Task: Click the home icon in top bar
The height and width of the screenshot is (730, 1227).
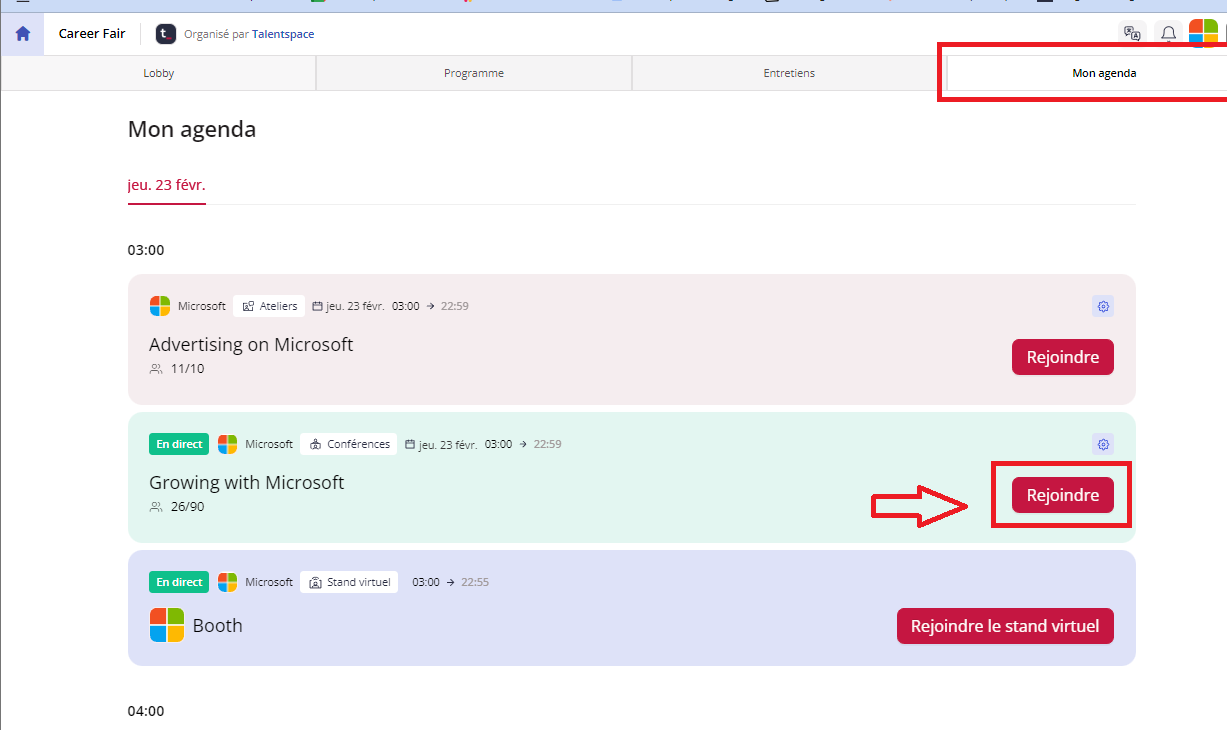Action: coord(22,34)
